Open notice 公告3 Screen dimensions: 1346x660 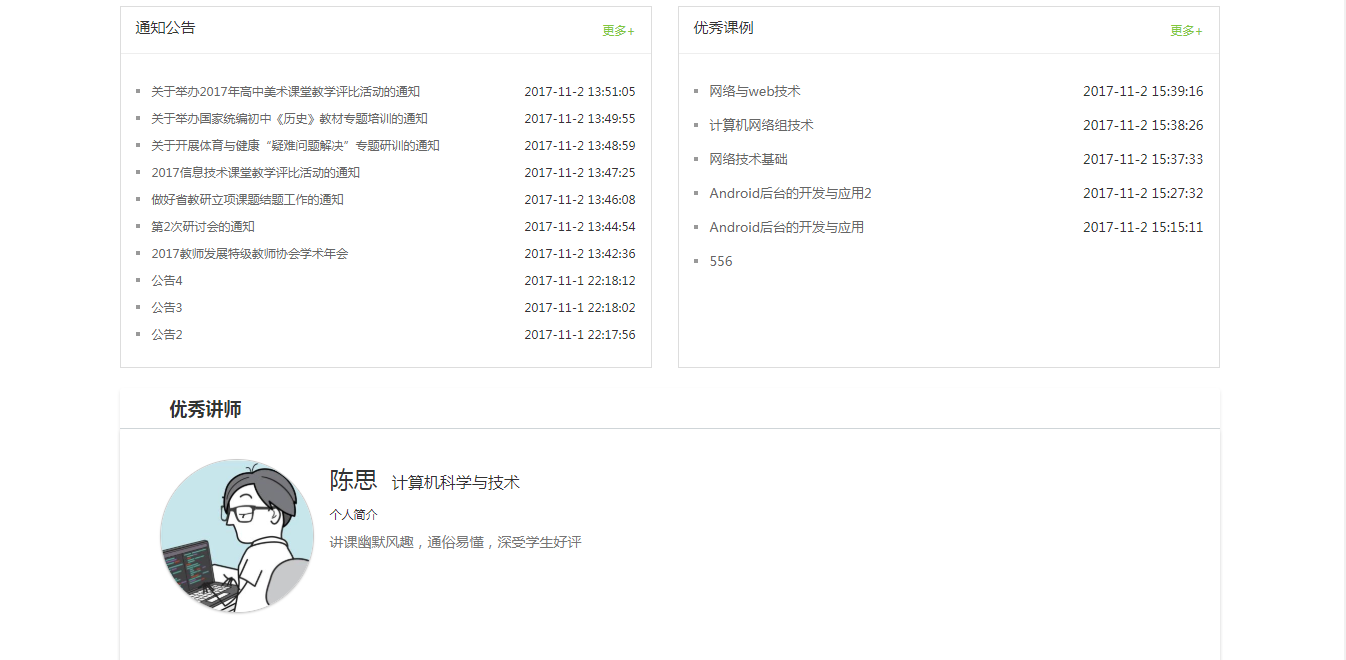(167, 308)
